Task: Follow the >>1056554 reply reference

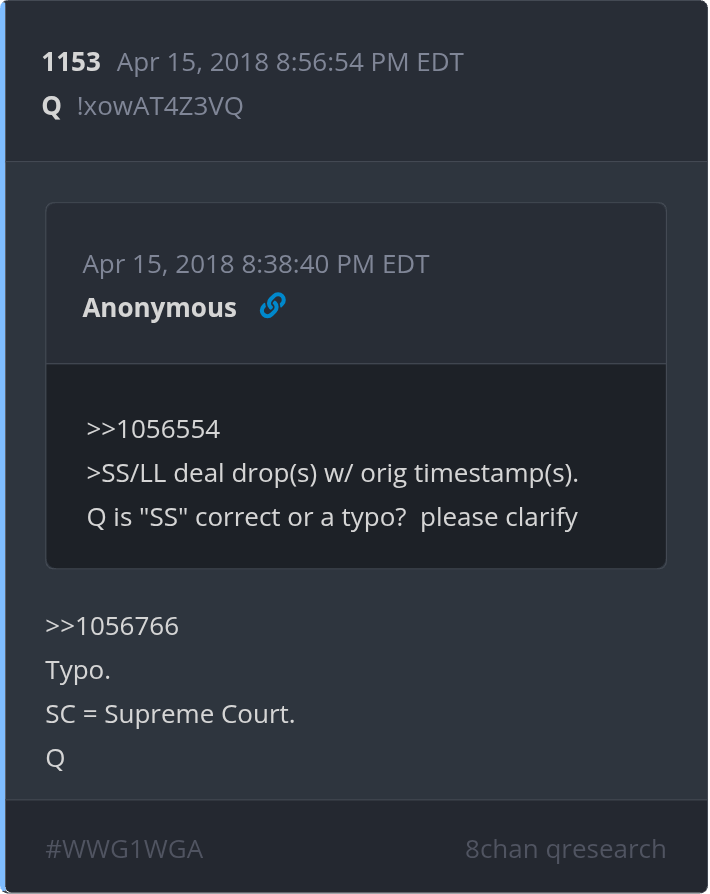Action: point(153,429)
